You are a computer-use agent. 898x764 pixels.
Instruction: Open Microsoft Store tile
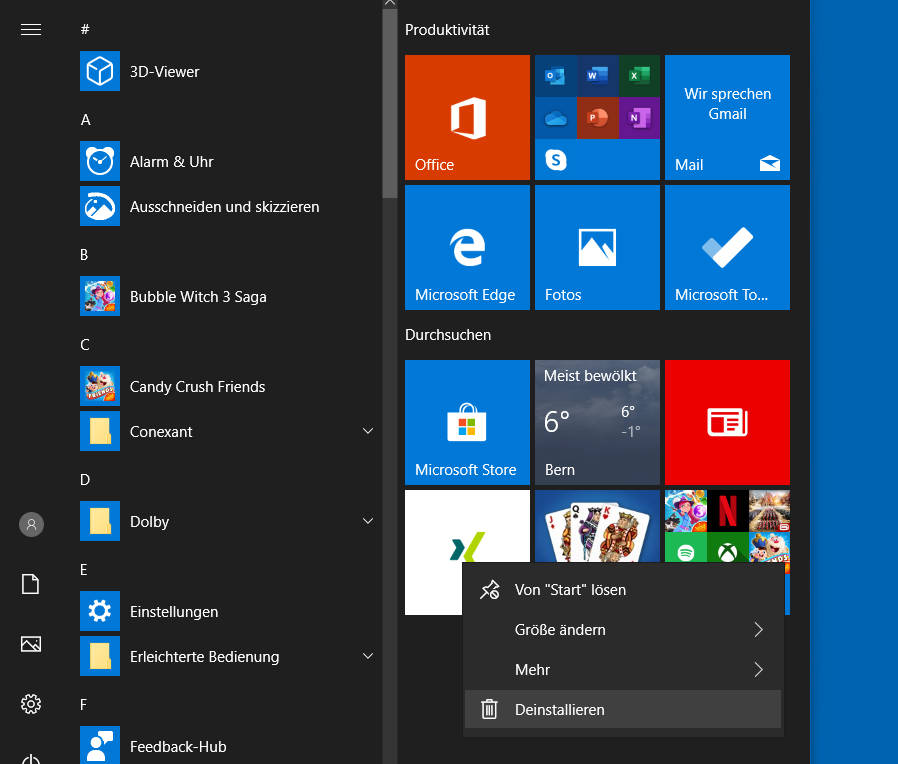(467, 422)
